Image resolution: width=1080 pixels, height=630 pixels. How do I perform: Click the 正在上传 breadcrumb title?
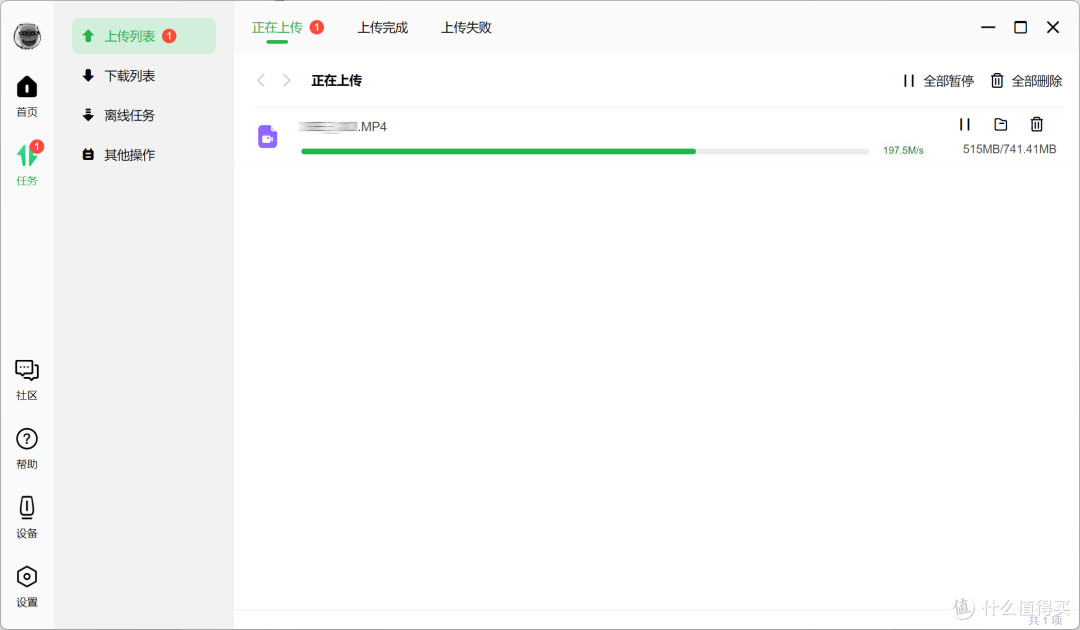click(x=337, y=81)
